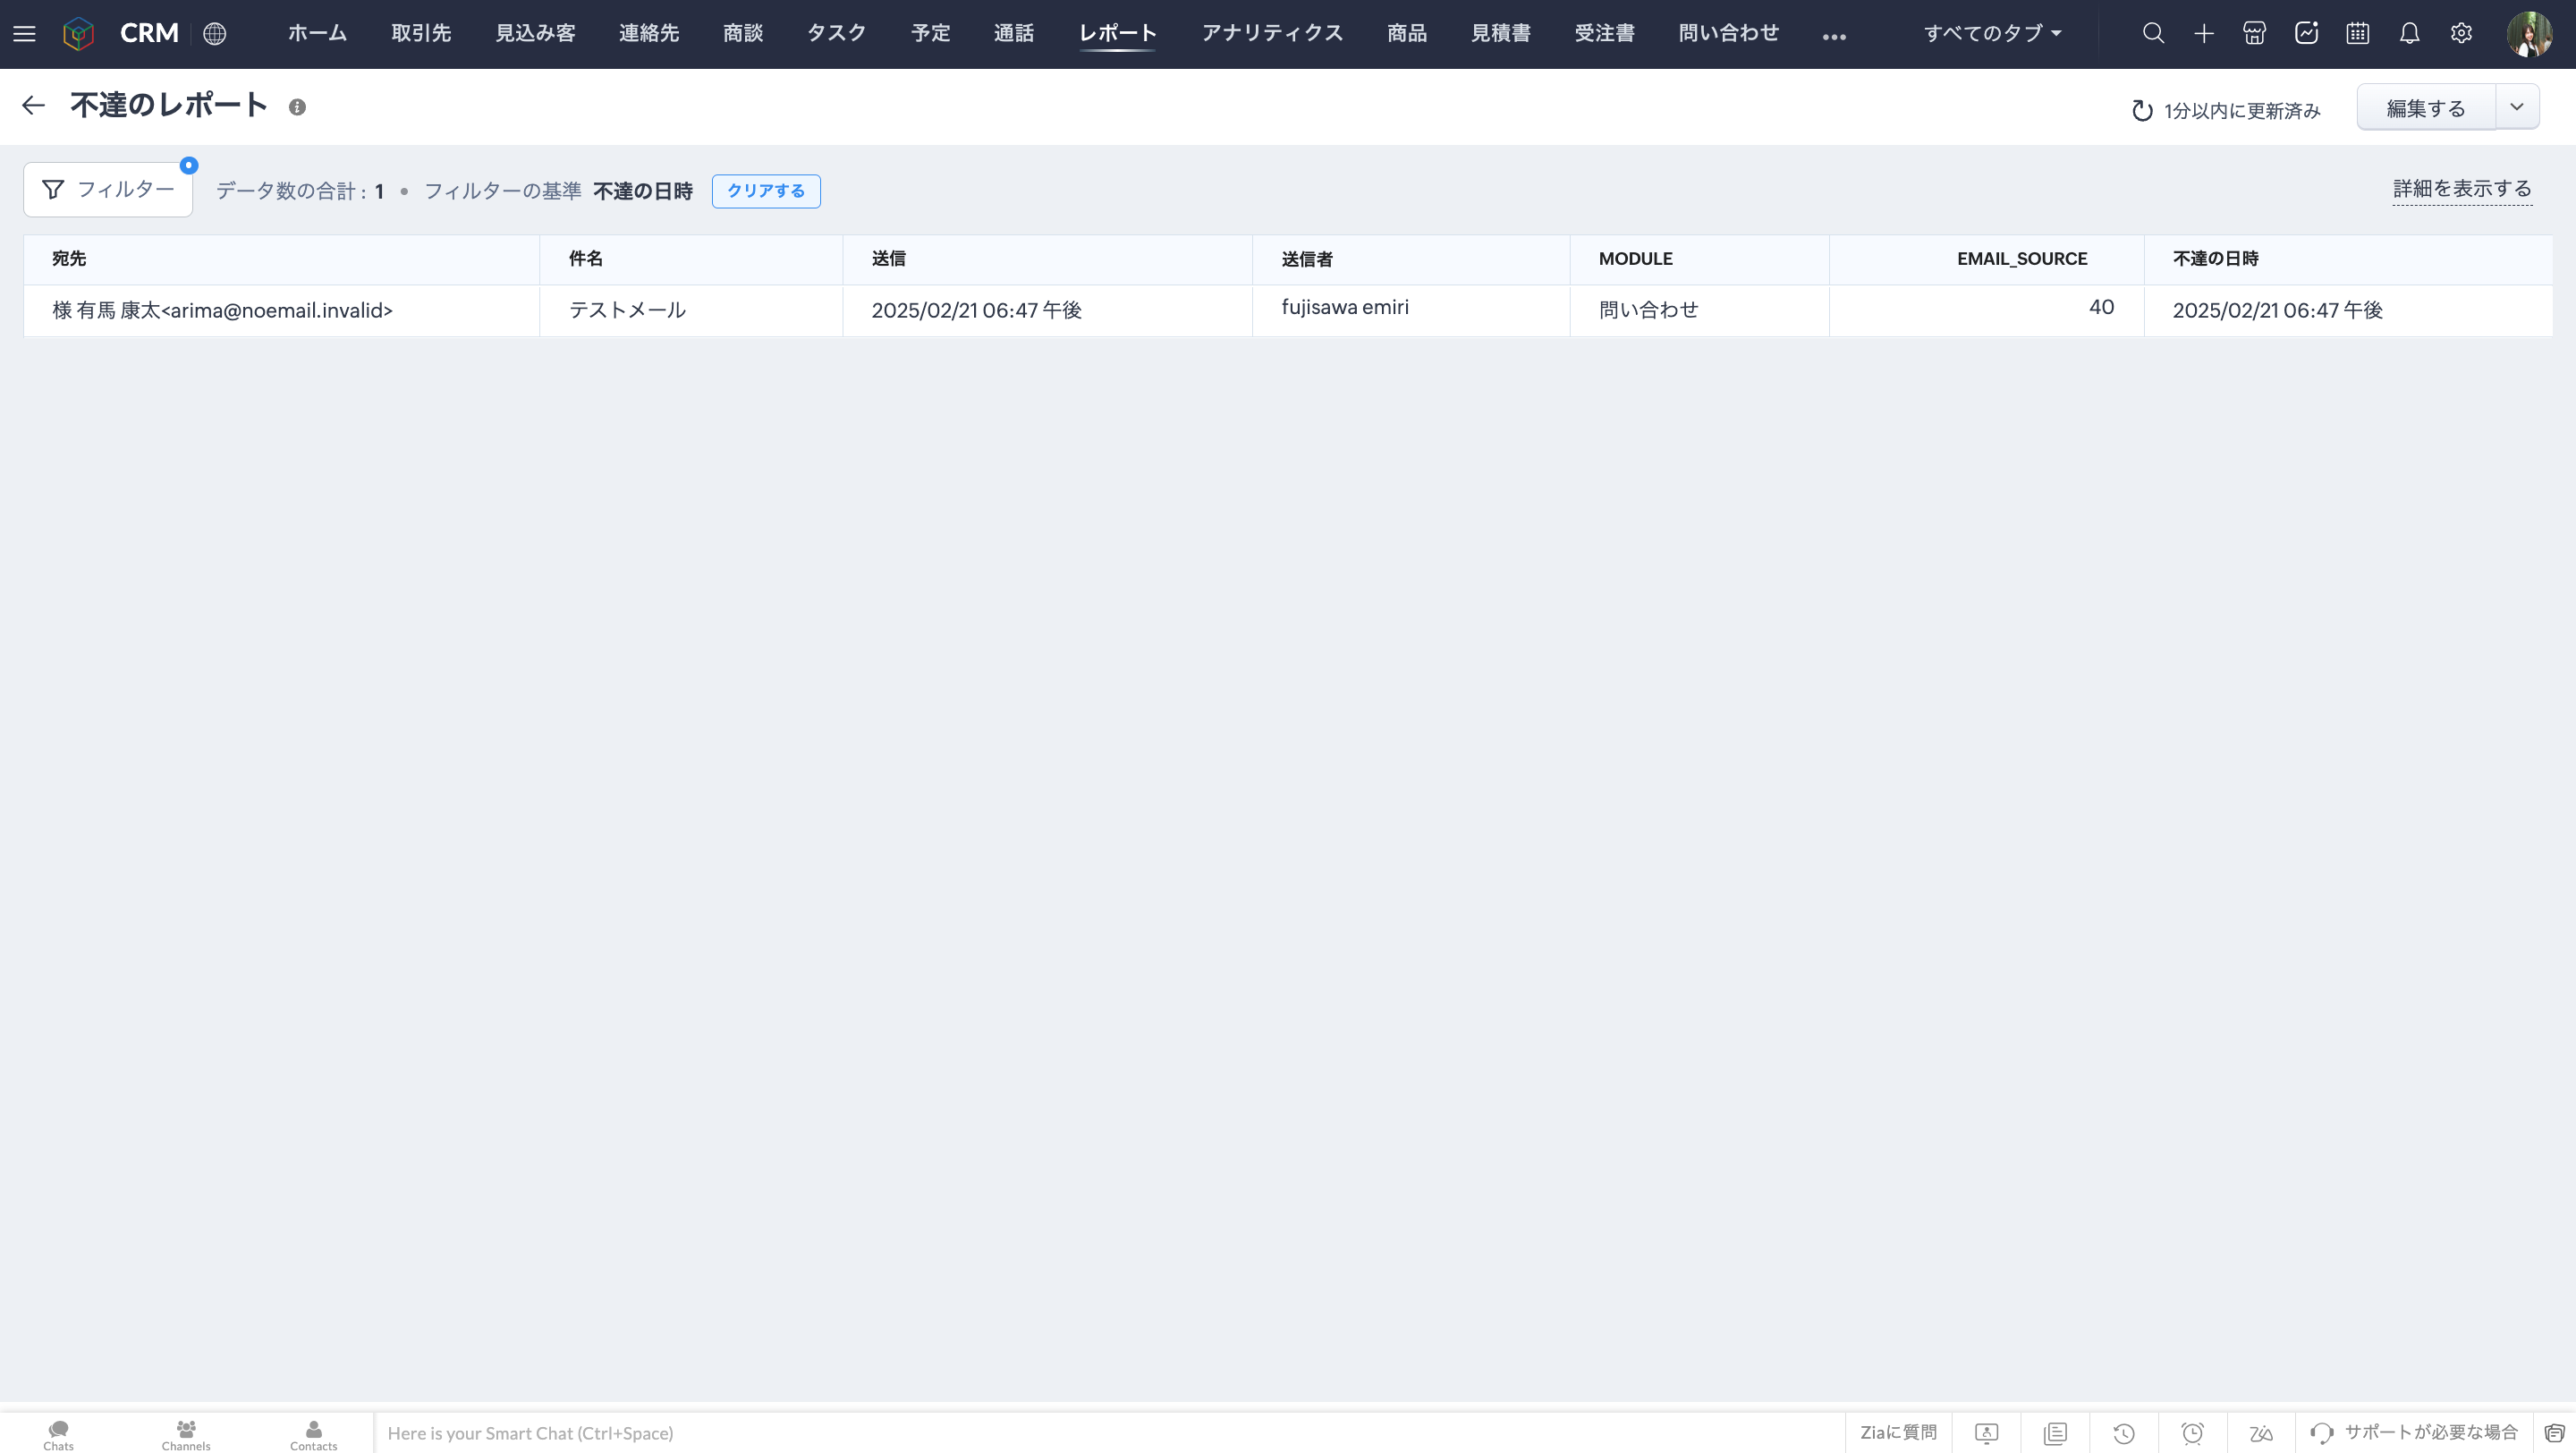
Task: Open the フィルター button
Action: [108, 190]
